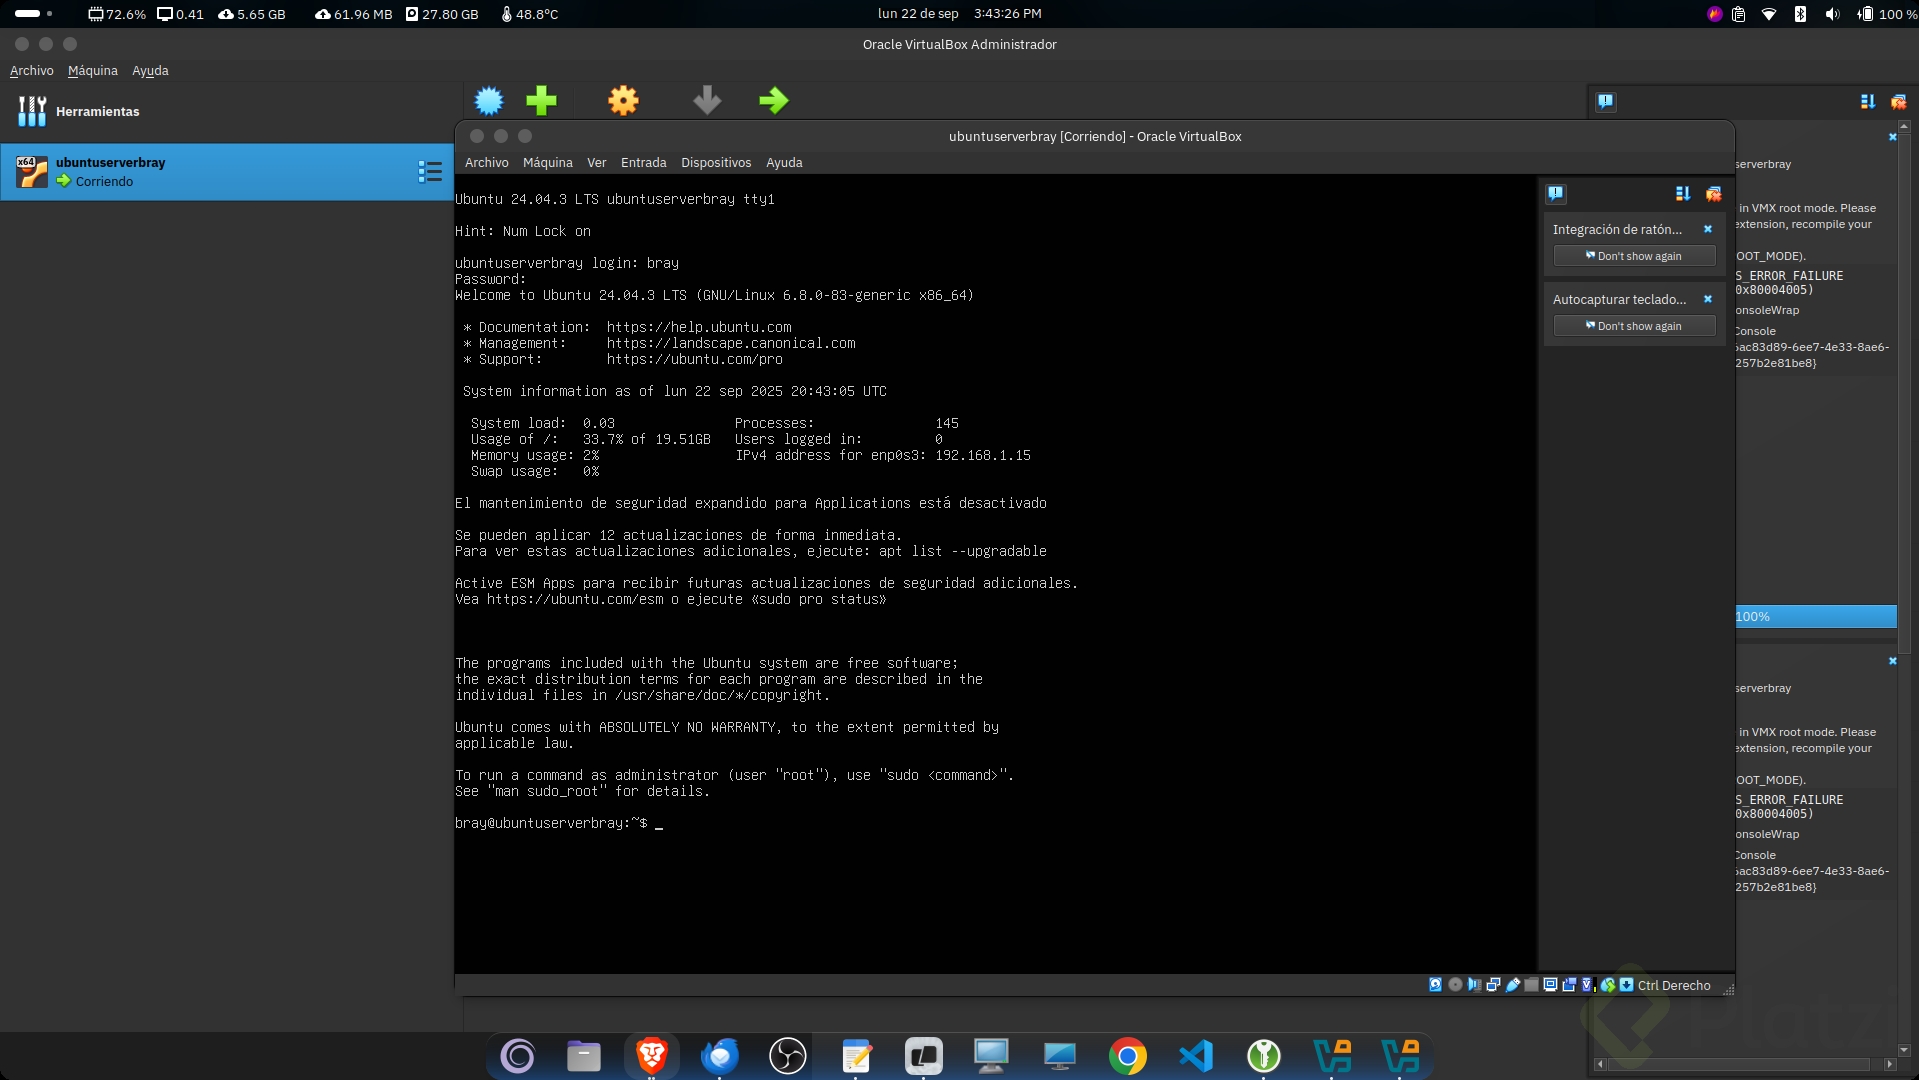Image resolution: width=1919 pixels, height=1080 pixels.
Task: Open the file manager folder icon in dock
Action: [x=584, y=1055]
